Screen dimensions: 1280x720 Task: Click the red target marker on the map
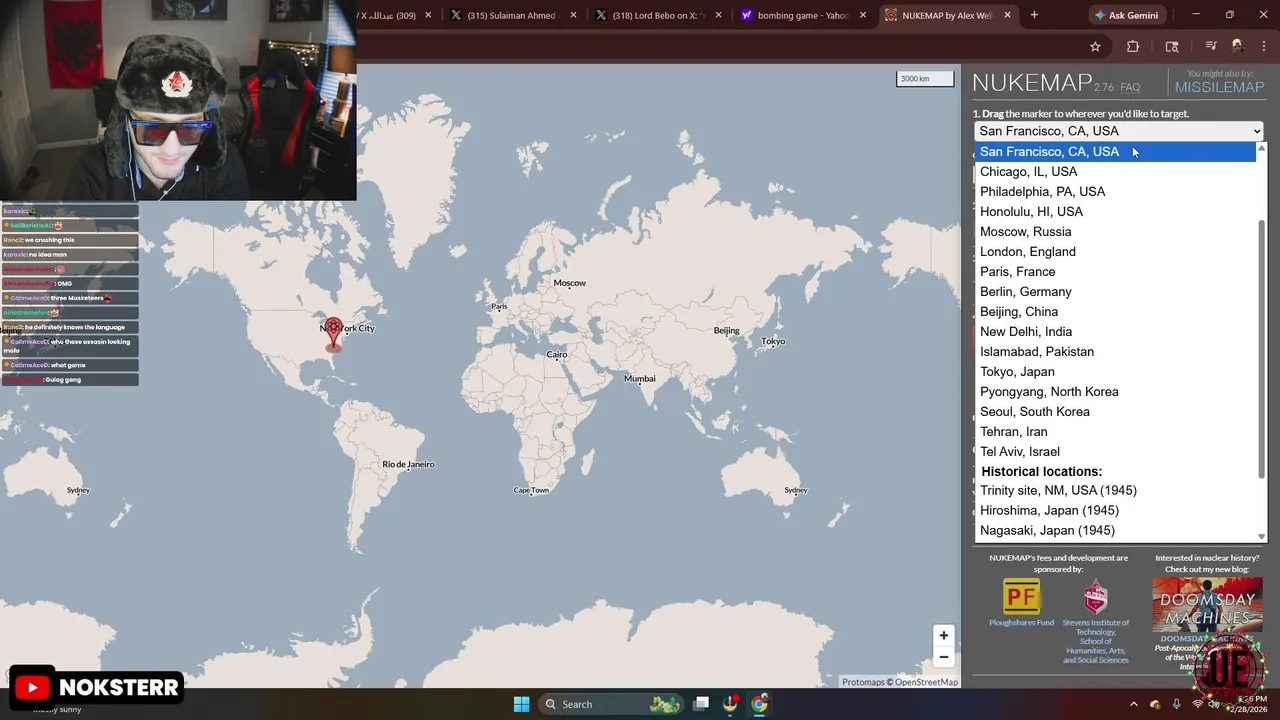point(334,334)
